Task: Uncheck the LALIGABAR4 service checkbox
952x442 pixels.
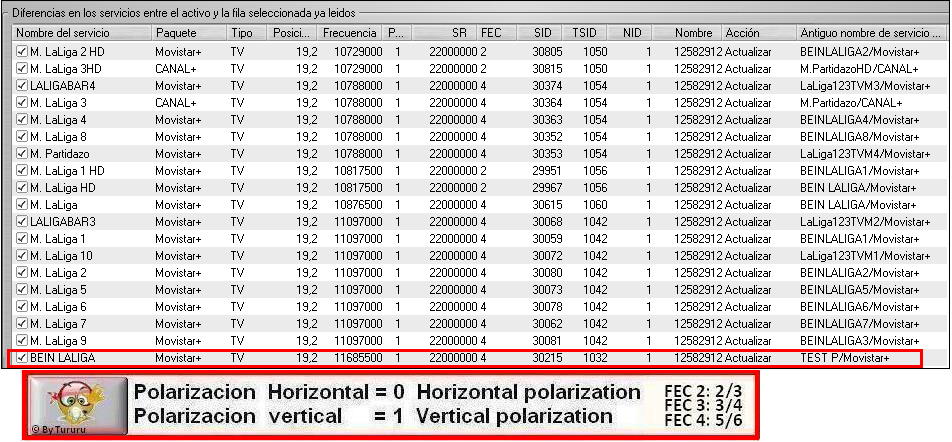Action: (x=22, y=86)
